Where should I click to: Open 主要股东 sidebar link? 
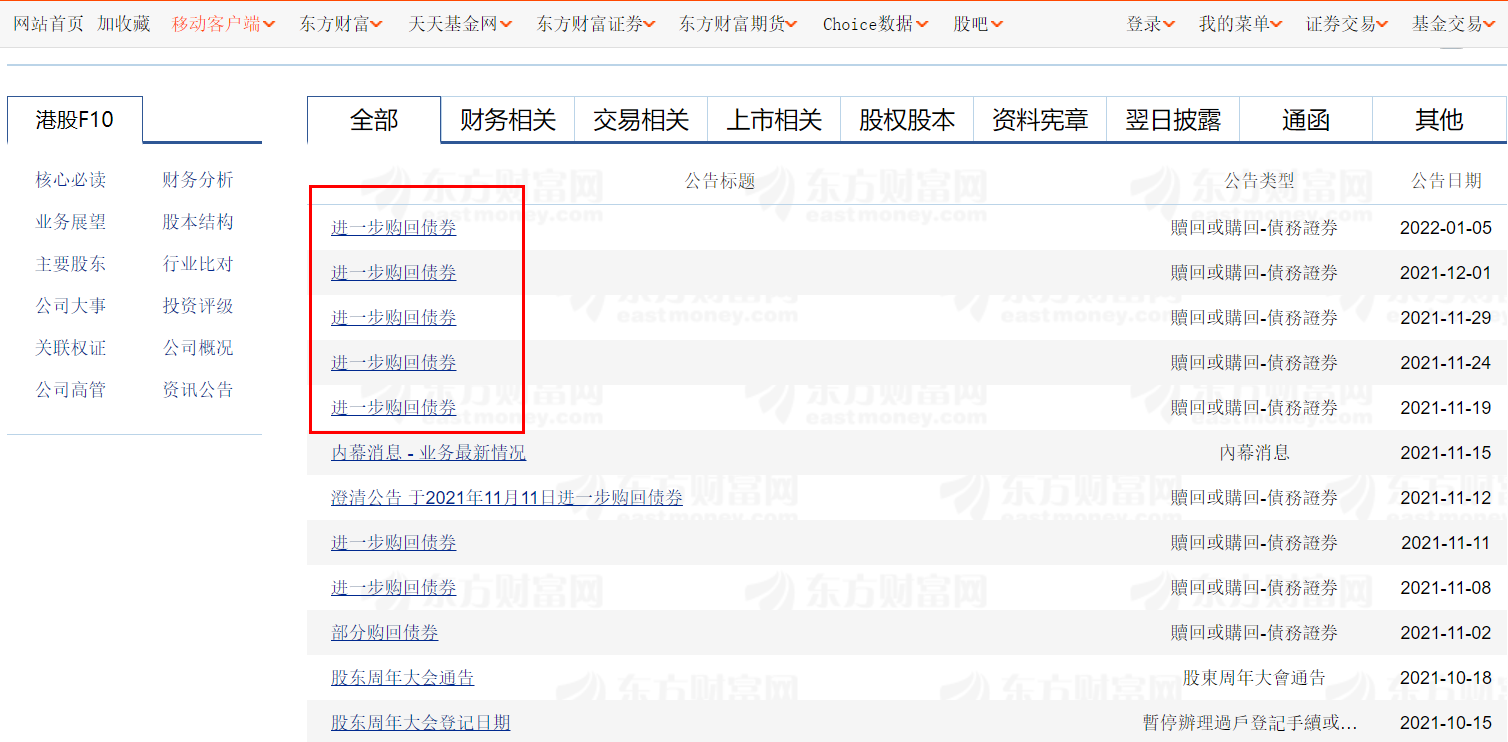coord(71,264)
